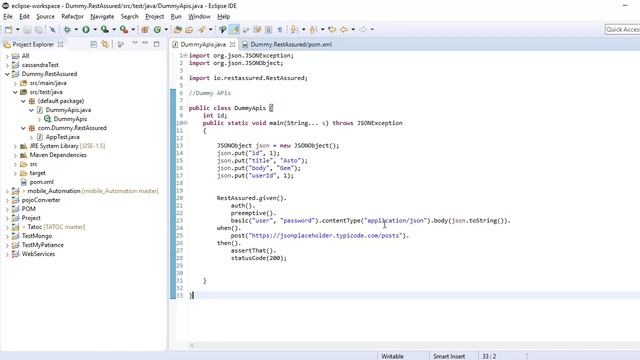Open the File menu
This screenshot has width=640, height=360.
(8, 17)
